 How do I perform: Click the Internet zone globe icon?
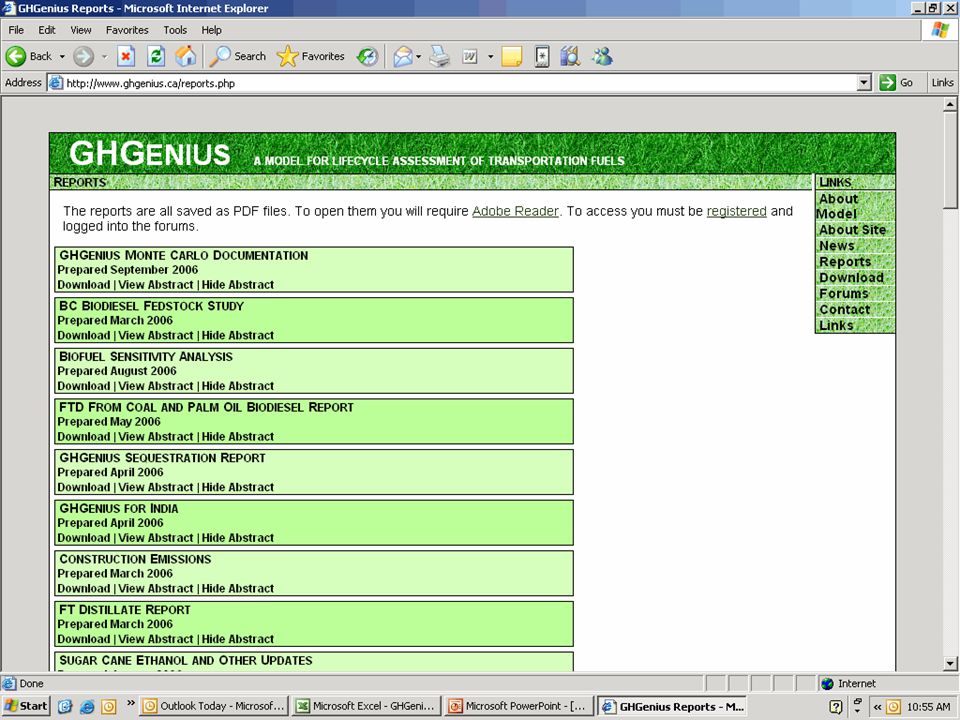[827, 683]
